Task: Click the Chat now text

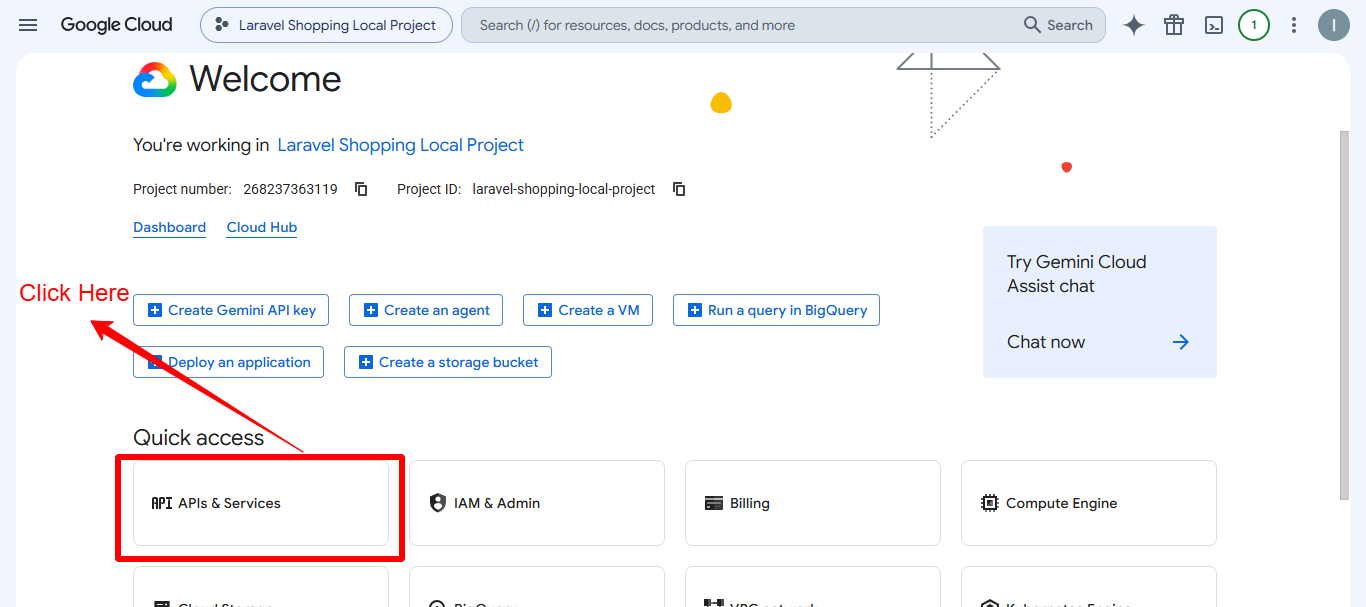Action: point(1046,342)
